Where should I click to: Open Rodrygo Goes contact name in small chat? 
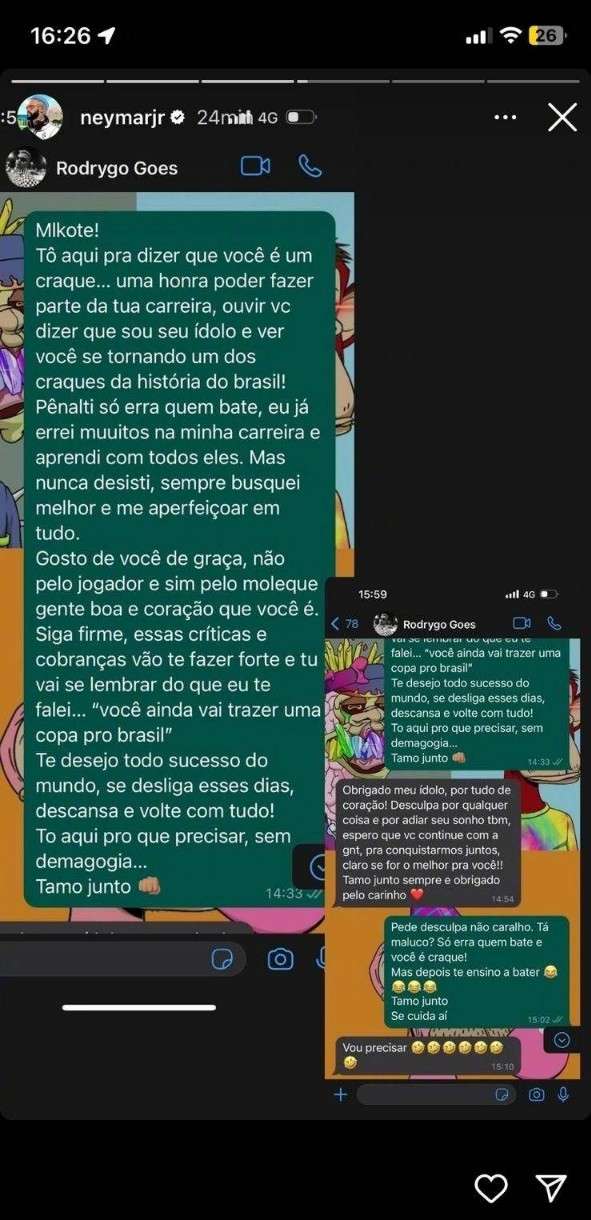tap(439, 624)
